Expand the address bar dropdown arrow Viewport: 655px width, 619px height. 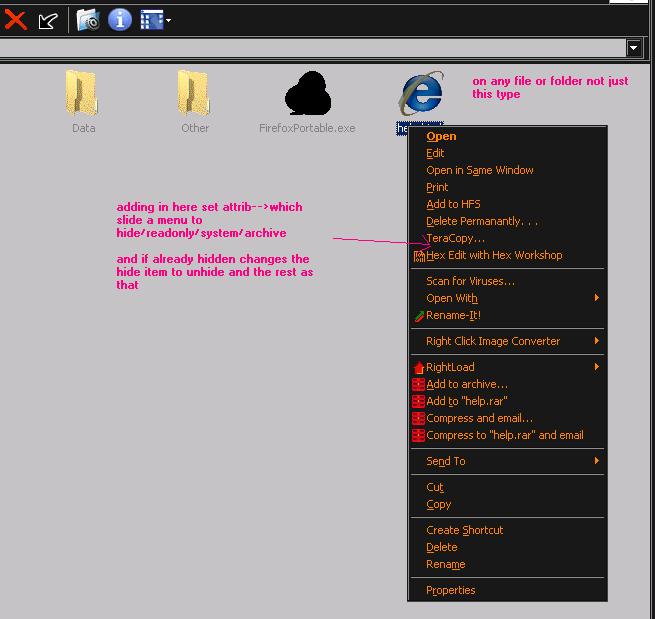tap(633, 48)
